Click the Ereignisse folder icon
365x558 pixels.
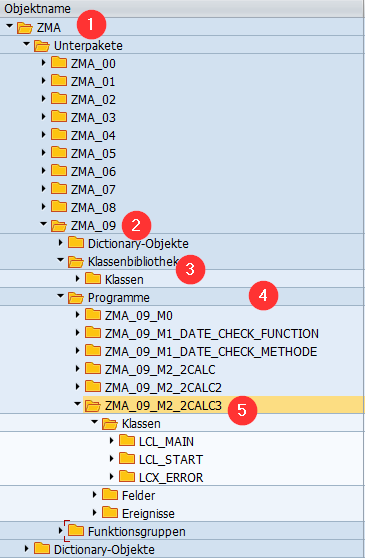pos(110,512)
